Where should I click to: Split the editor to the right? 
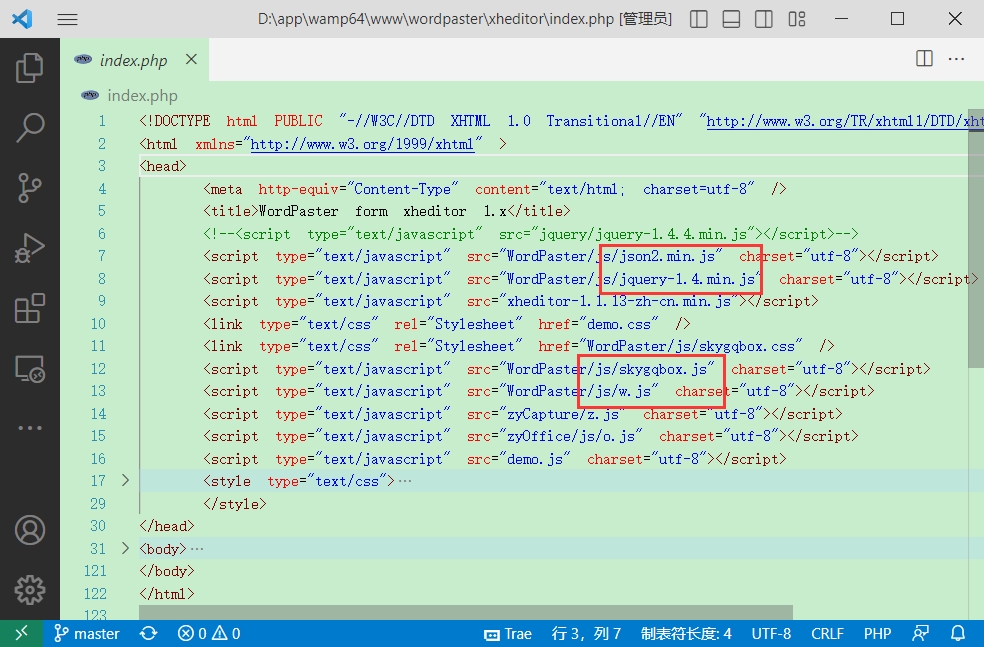924,59
